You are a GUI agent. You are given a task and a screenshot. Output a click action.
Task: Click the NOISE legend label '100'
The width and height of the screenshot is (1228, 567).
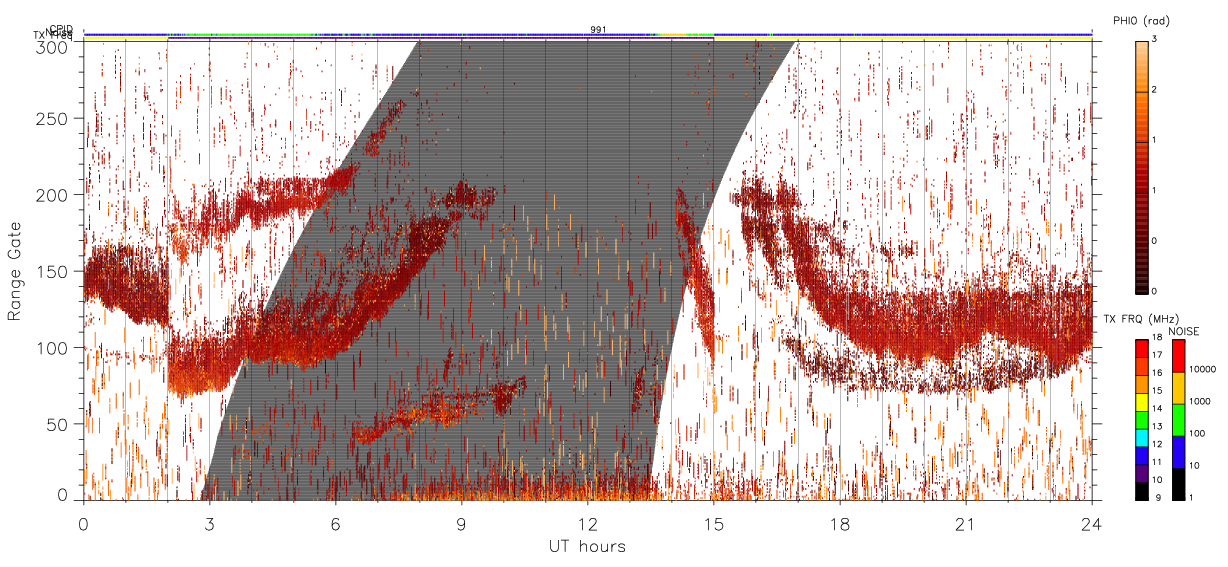[1199, 434]
